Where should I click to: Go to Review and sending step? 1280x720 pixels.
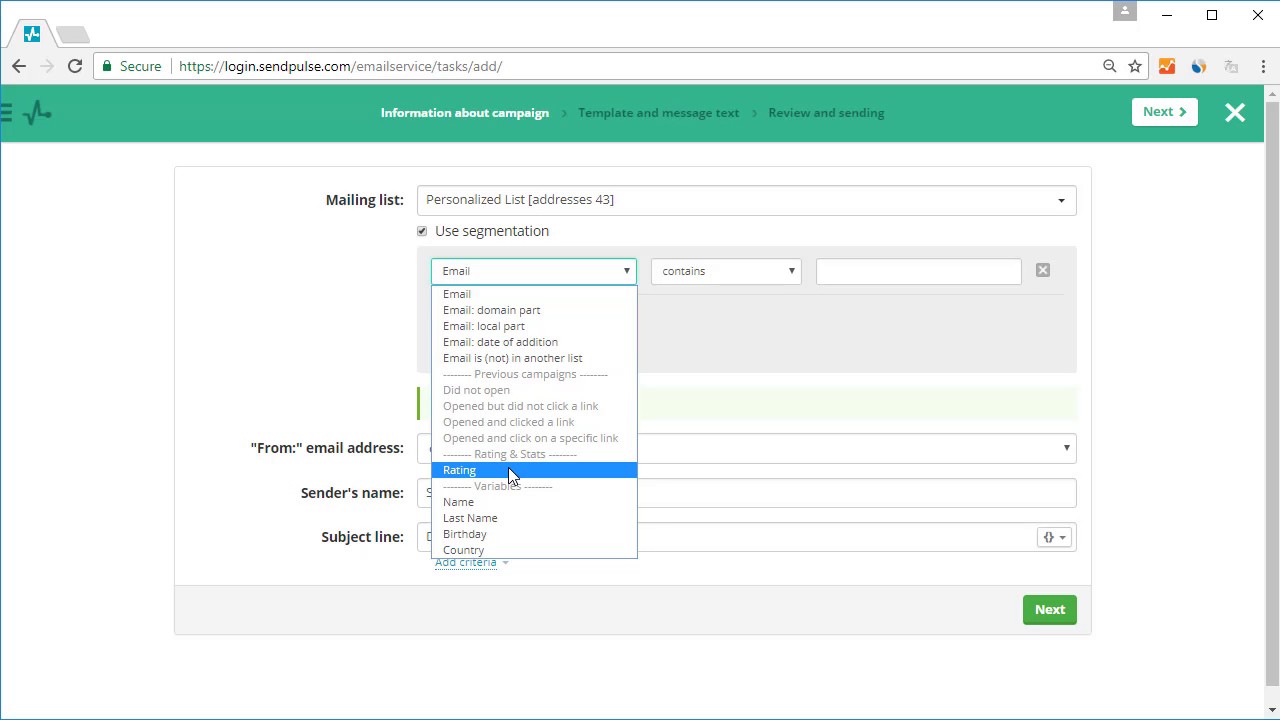(x=826, y=113)
